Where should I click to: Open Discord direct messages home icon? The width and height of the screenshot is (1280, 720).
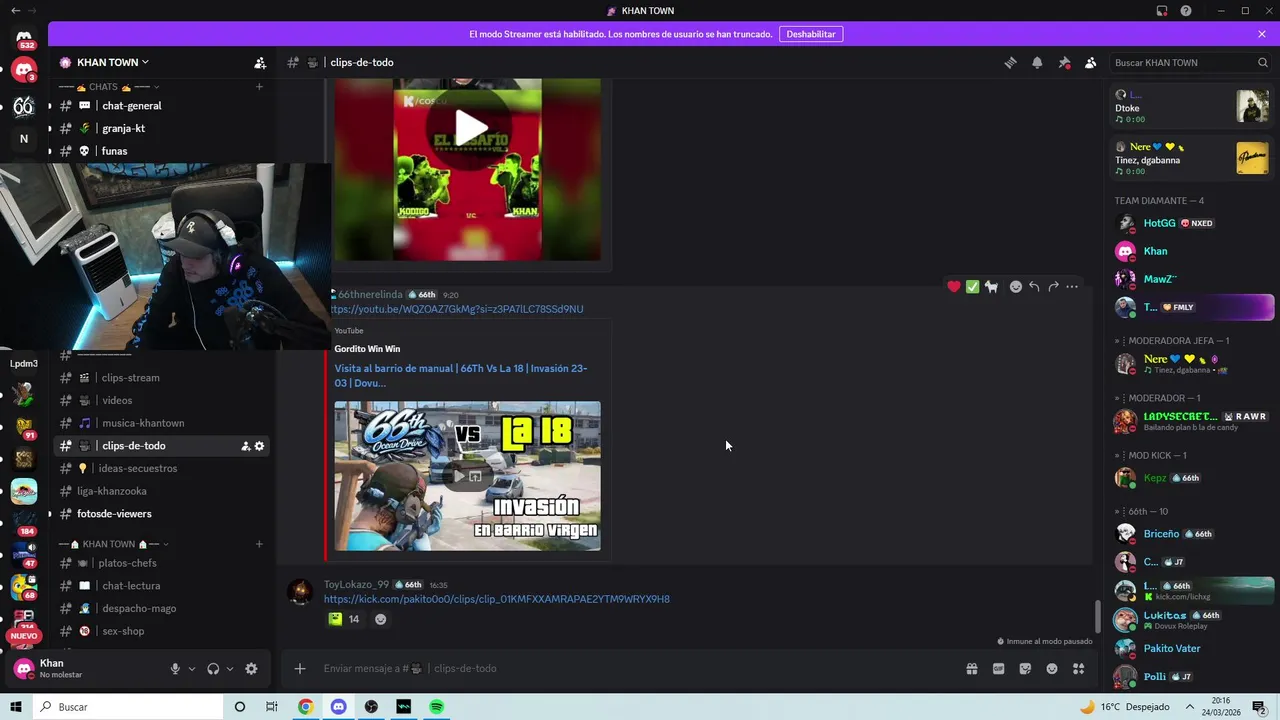[x=24, y=37]
